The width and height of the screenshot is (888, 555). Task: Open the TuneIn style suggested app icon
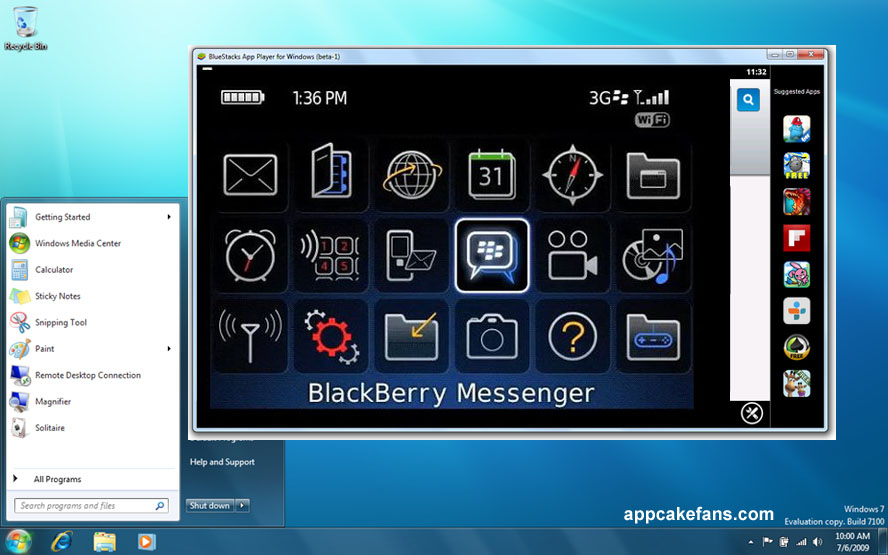(x=797, y=311)
